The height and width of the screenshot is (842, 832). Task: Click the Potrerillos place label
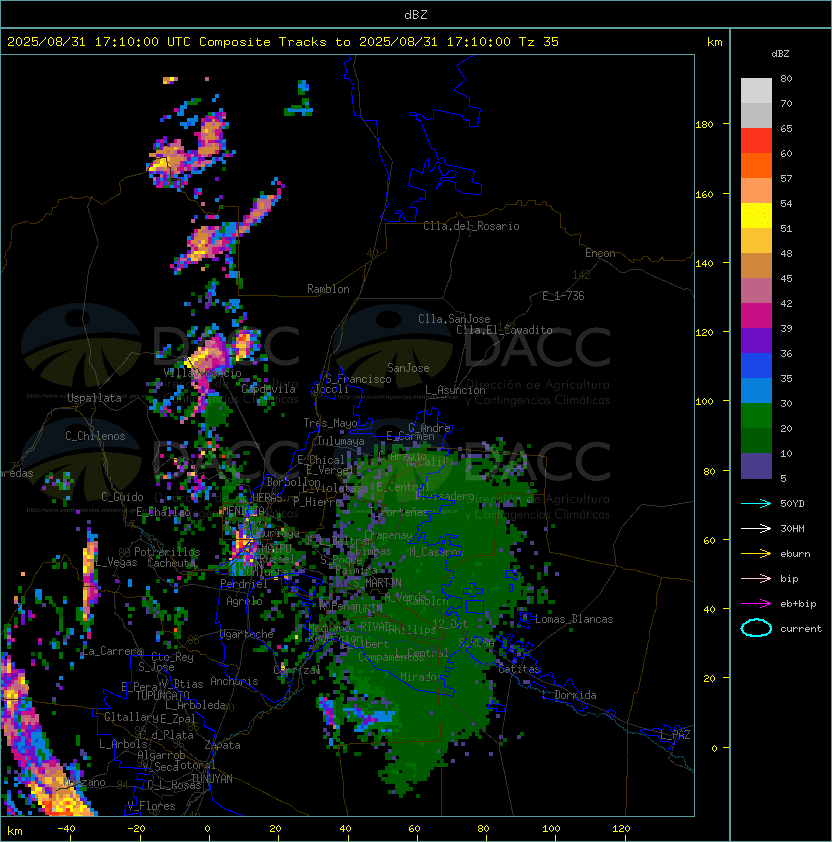pos(167,552)
